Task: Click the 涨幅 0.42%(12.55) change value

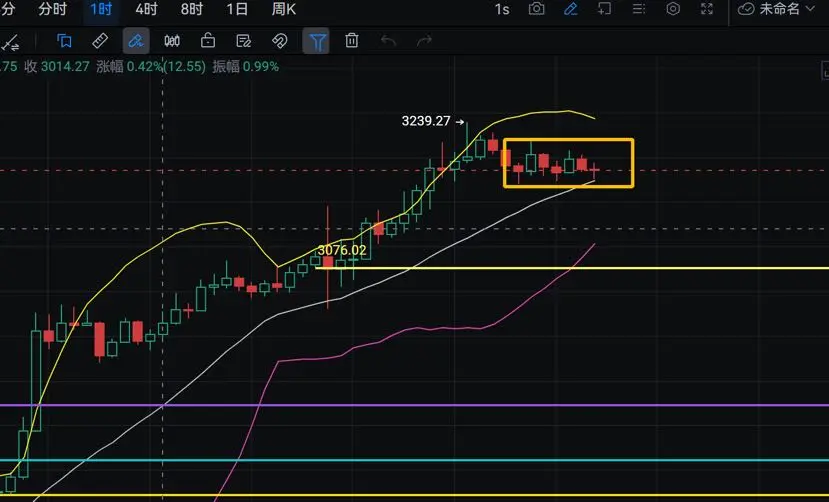Action: pyautogui.click(x=151, y=67)
